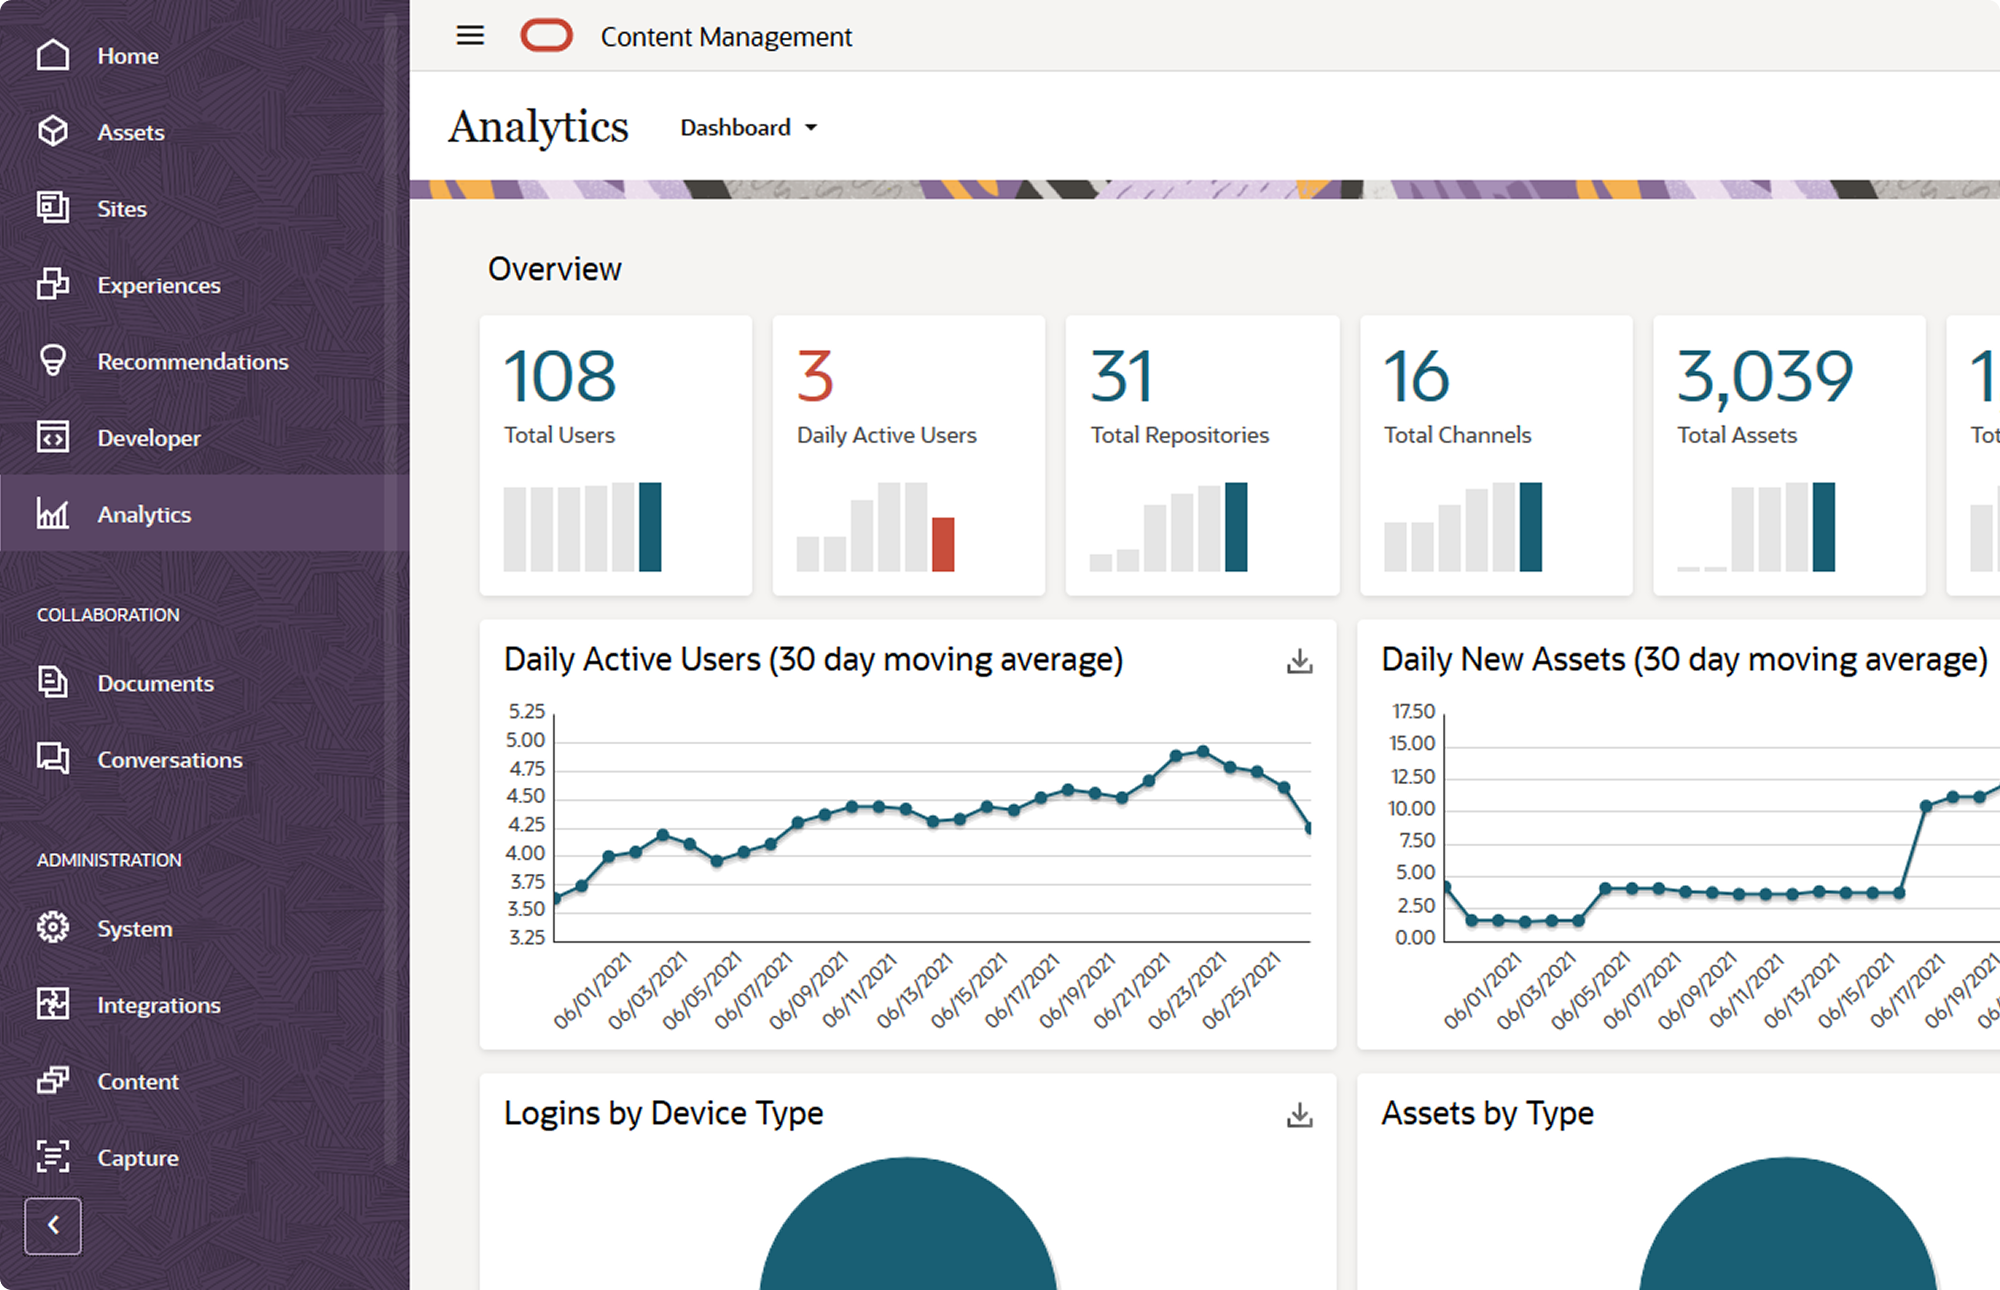The height and width of the screenshot is (1290, 2000).
Task: Click the Home house icon in sidebar
Action: pyautogui.click(x=53, y=55)
